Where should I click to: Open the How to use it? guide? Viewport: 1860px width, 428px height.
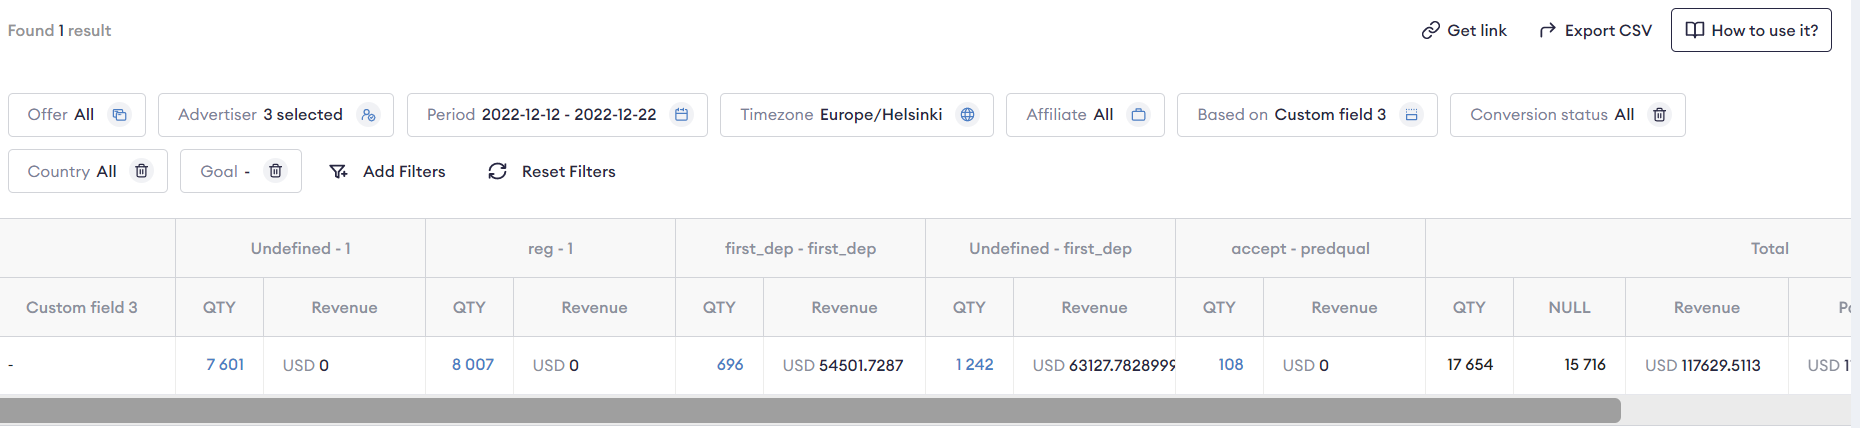tap(1751, 30)
